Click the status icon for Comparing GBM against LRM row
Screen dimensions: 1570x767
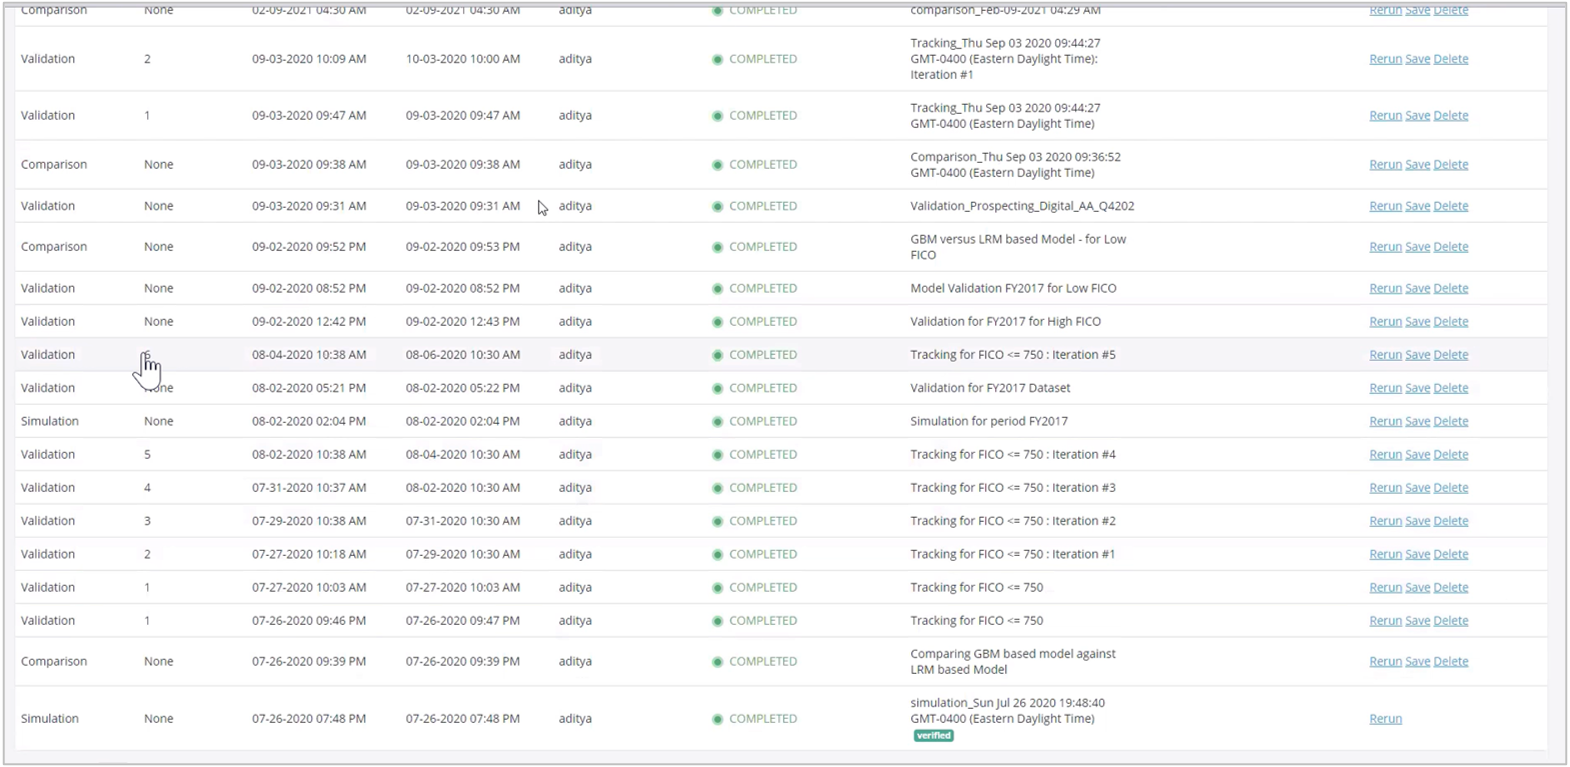717,662
